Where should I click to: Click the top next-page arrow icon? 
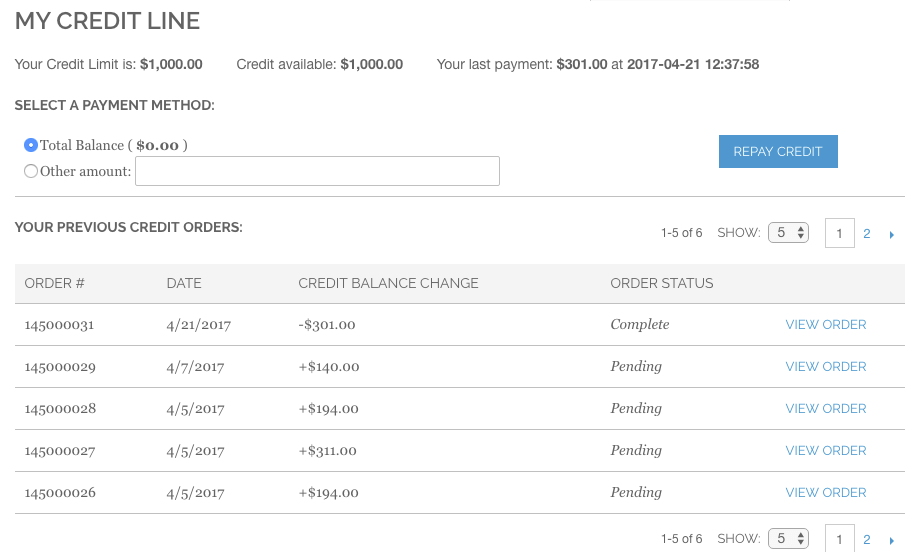(891, 234)
